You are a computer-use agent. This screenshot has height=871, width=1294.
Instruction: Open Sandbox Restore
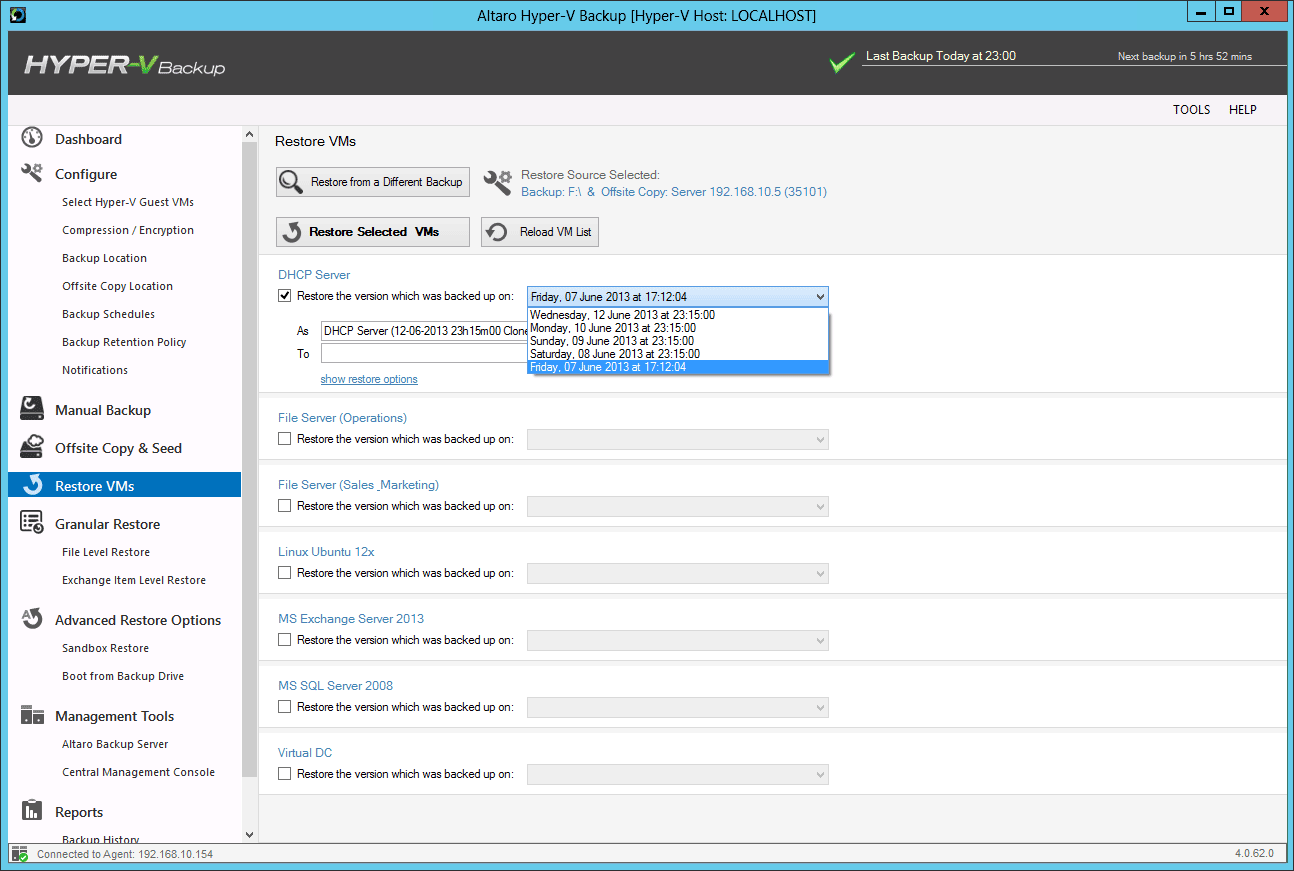click(x=106, y=648)
